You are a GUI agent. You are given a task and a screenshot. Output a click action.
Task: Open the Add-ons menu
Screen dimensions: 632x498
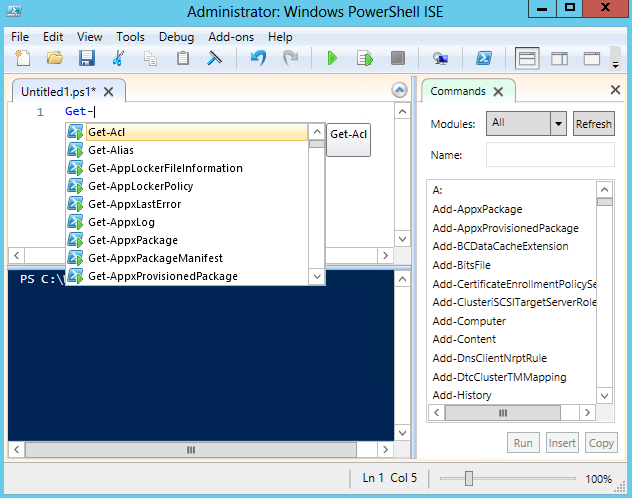[231, 37]
